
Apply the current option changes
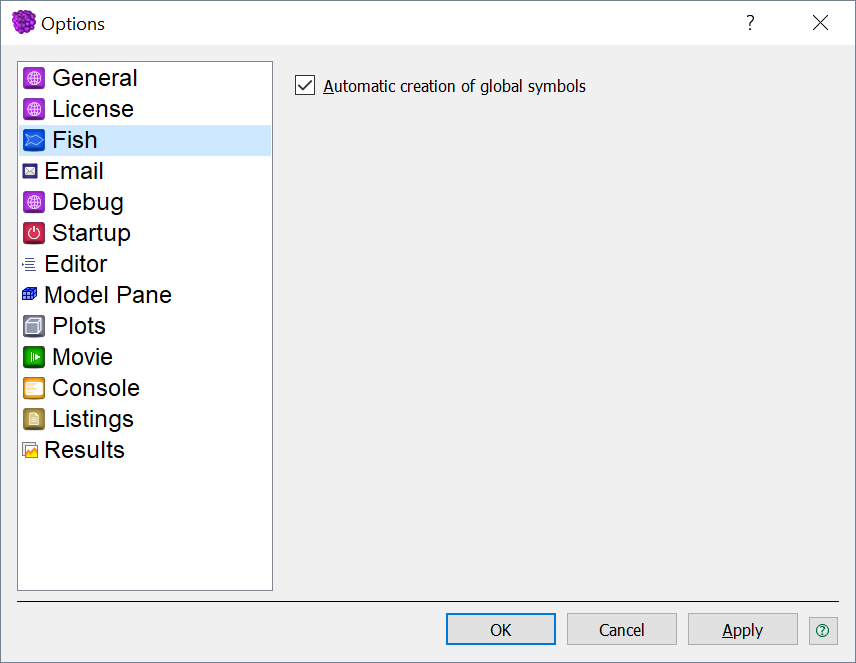pyautogui.click(x=742, y=630)
